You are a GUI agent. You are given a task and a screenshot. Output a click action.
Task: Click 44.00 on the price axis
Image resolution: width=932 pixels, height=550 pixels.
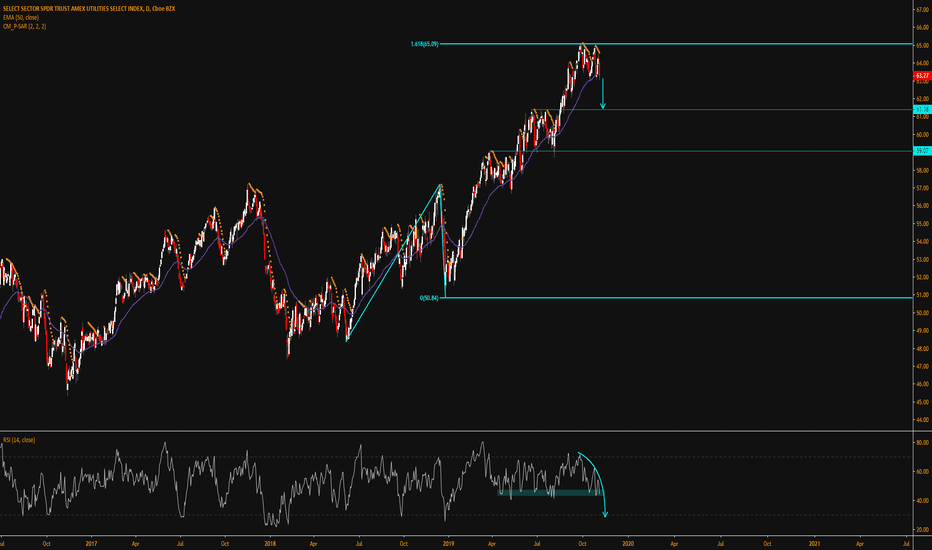tap(922, 420)
